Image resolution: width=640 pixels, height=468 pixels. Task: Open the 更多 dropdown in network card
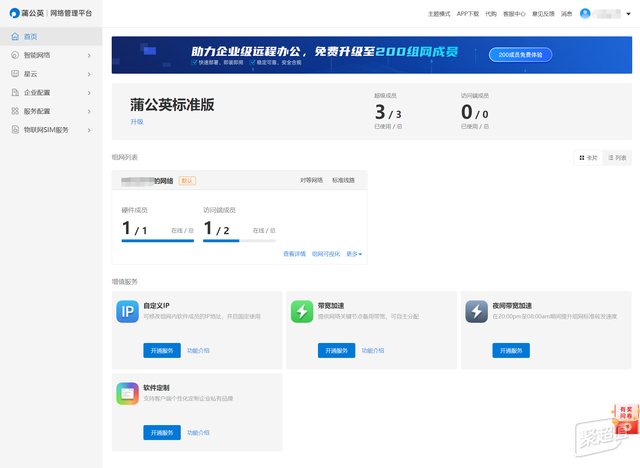point(354,254)
